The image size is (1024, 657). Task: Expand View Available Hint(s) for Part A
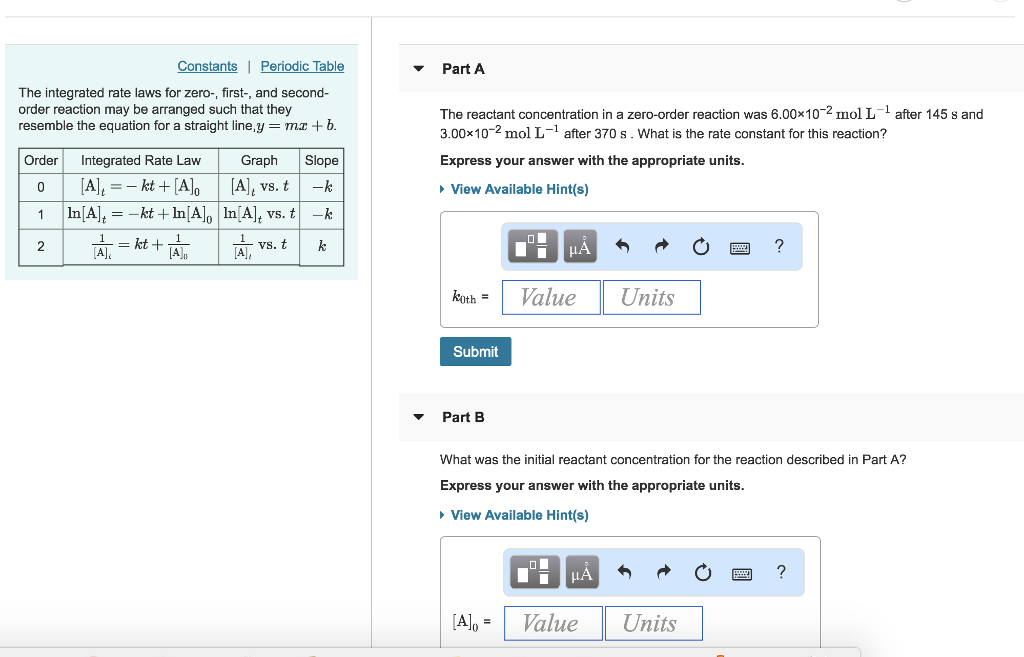point(514,189)
